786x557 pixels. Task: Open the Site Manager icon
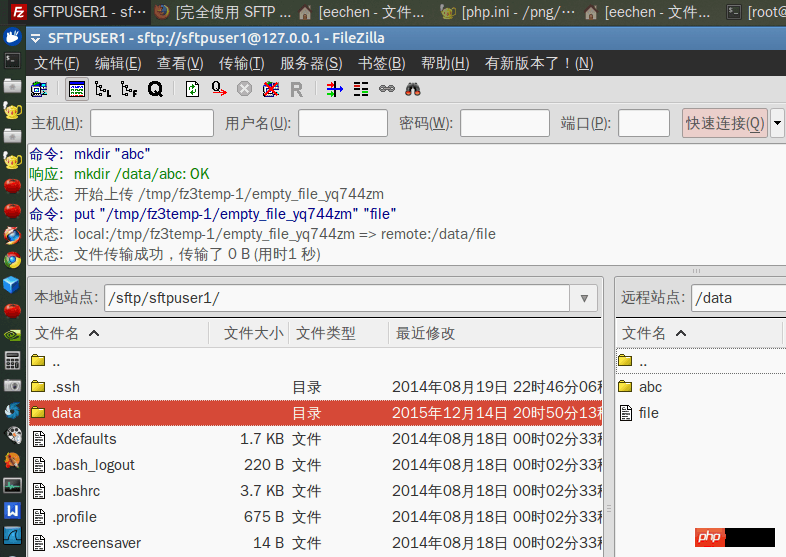click(x=39, y=90)
